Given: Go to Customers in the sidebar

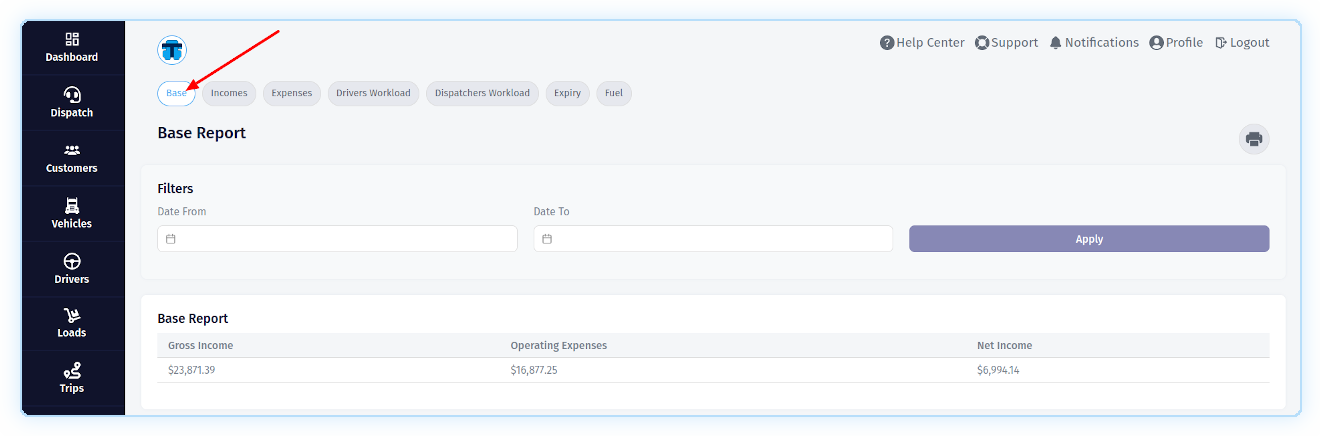Looking at the screenshot, I should [72, 150].
